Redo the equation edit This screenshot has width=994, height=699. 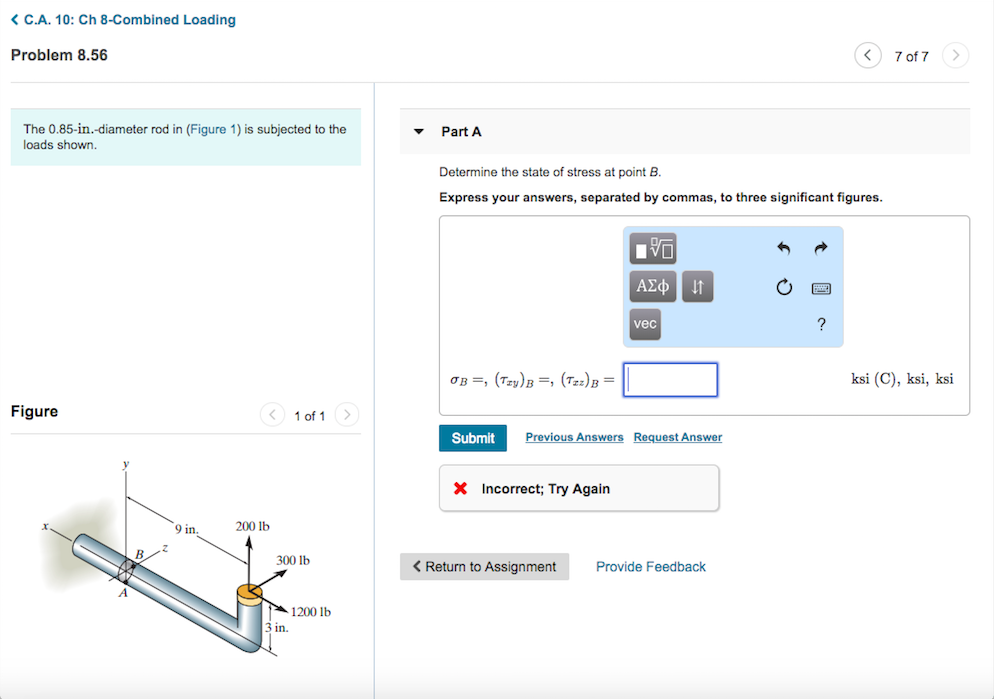[819, 248]
